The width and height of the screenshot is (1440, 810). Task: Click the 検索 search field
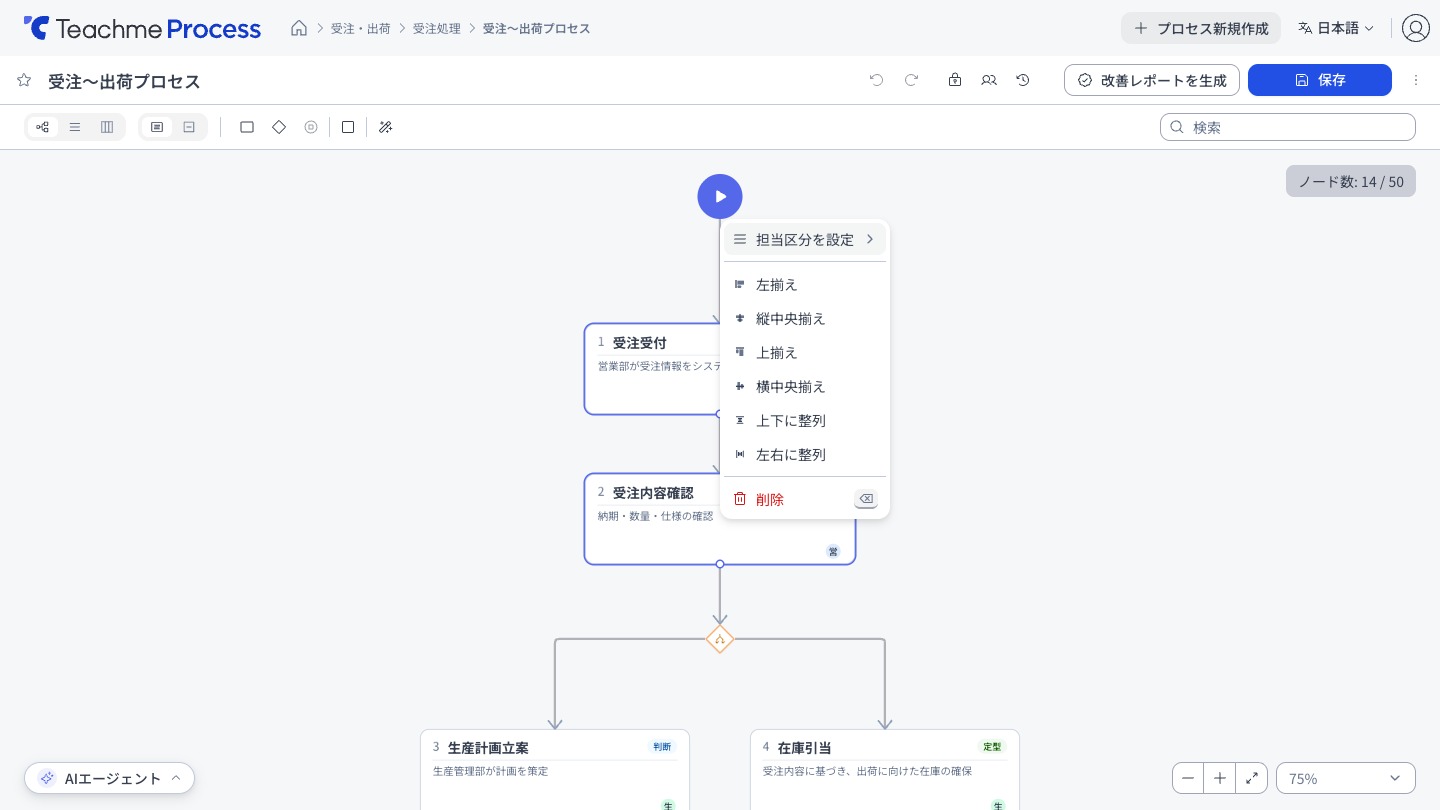[x=1288, y=127]
